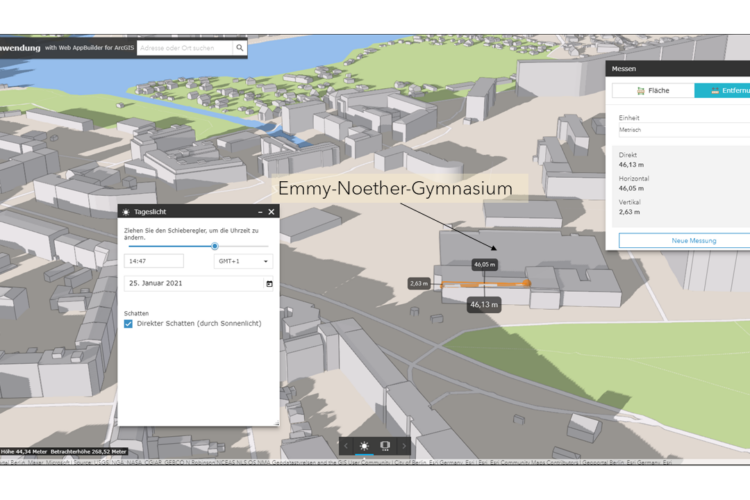Minimize the Tageslicht panel
The width and height of the screenshot is (750, 500).
pyautogui.click(x=260, y=212)
